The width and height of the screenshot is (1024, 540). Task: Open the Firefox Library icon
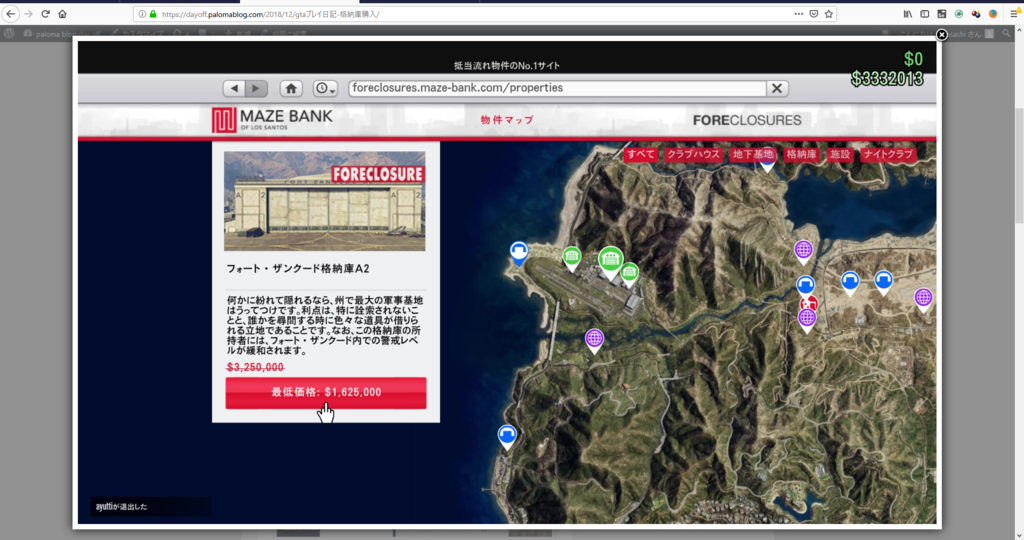(908, 14)
